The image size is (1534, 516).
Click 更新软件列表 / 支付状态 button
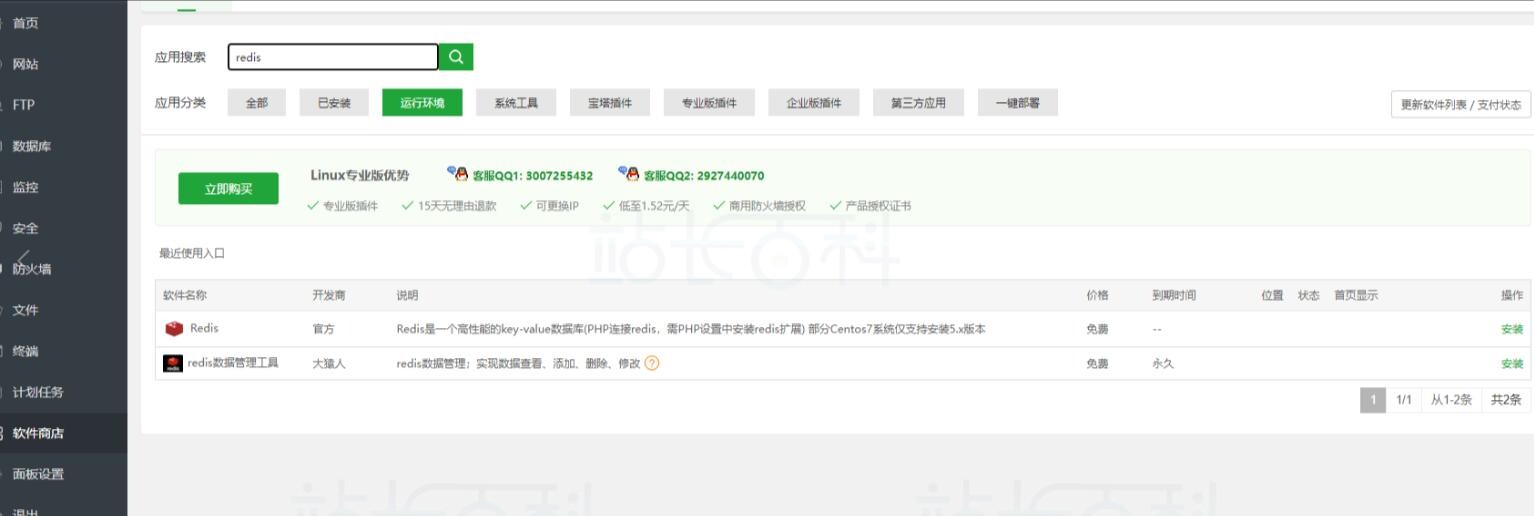tap(1460, 105)
